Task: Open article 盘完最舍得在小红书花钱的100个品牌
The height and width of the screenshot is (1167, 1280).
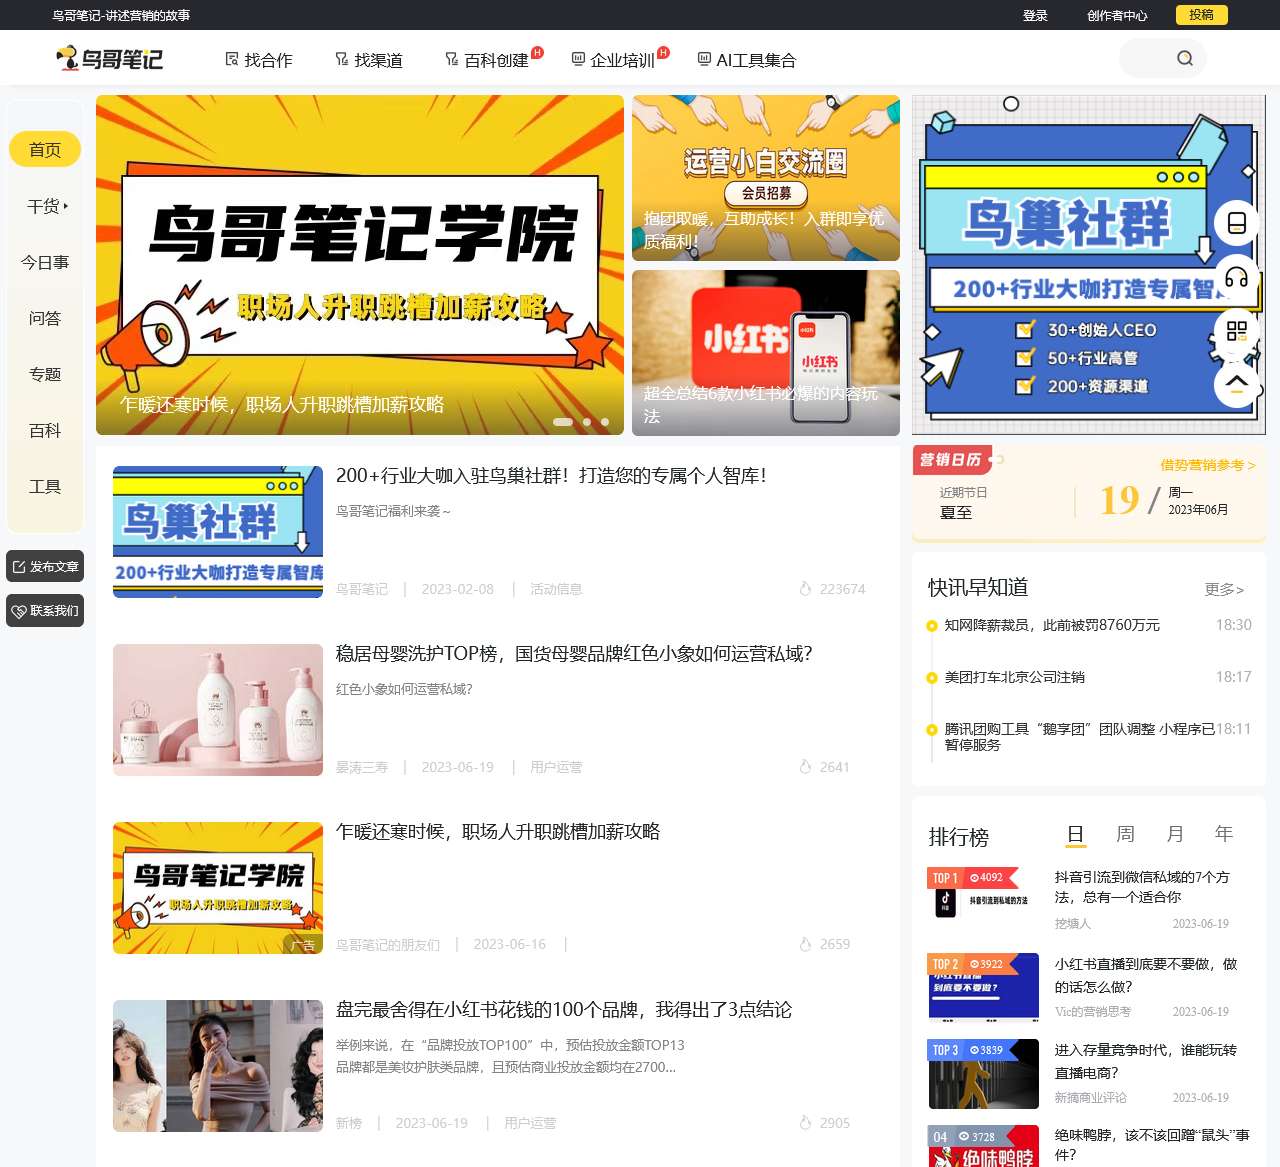Action: tap(564, 1010)
